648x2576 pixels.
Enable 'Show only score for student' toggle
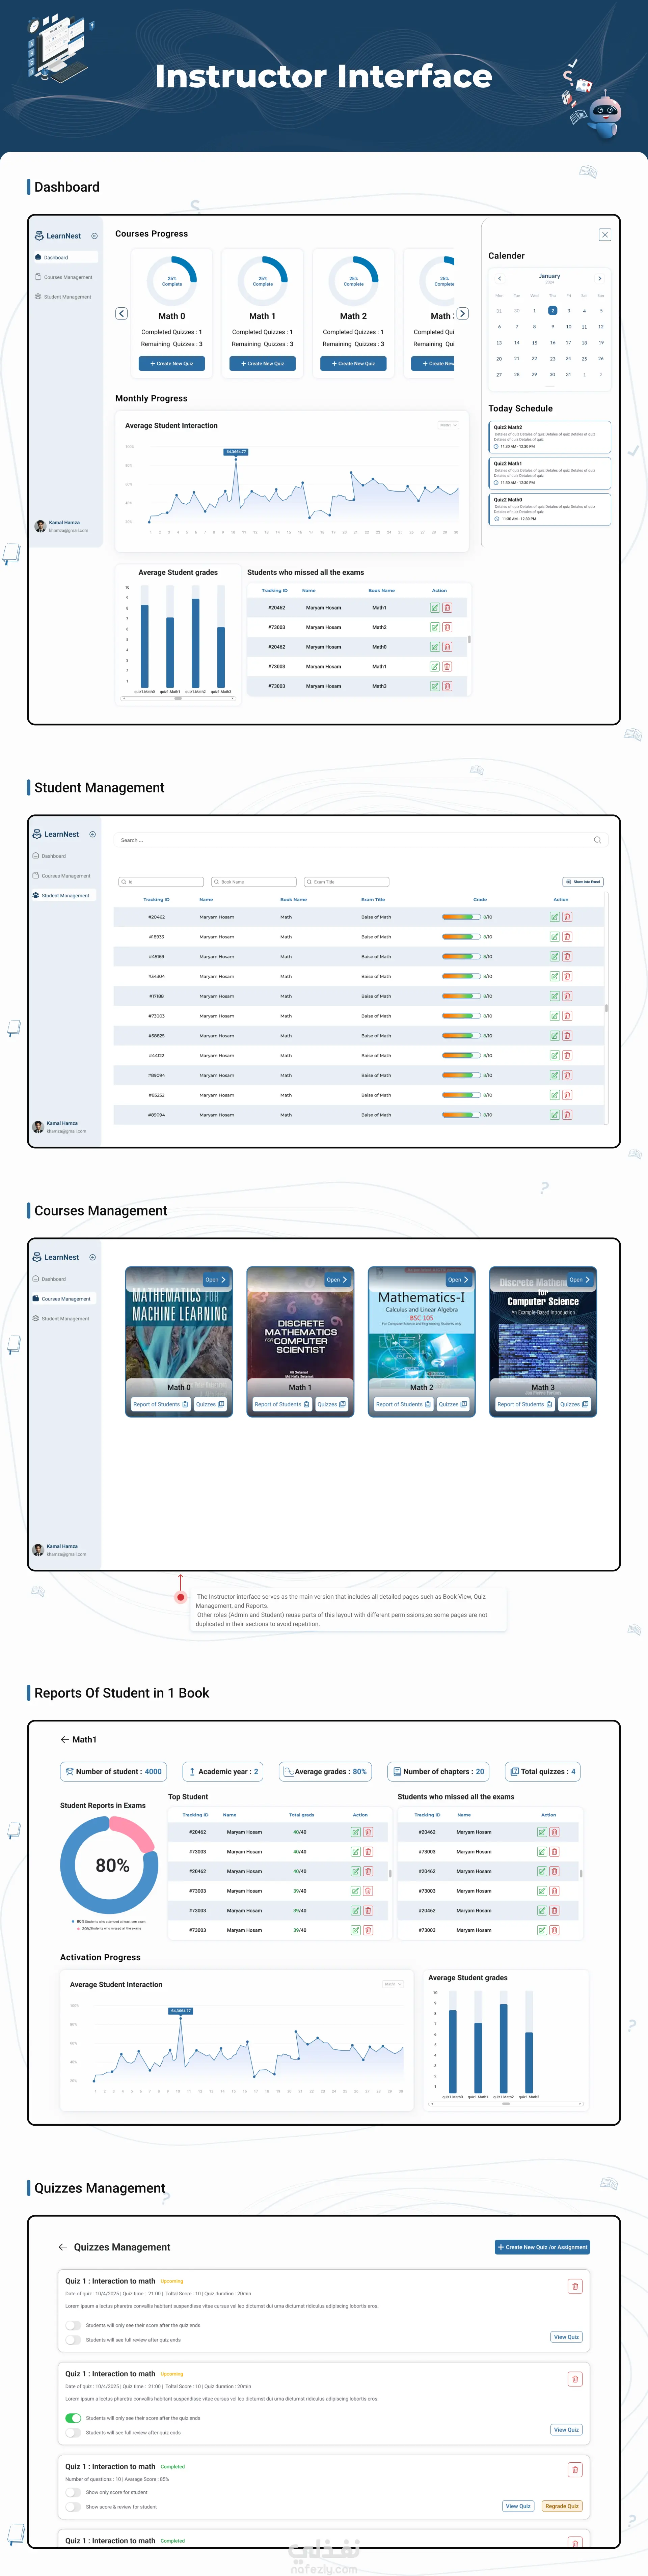pyautogui.click(x=73, y=2492)
